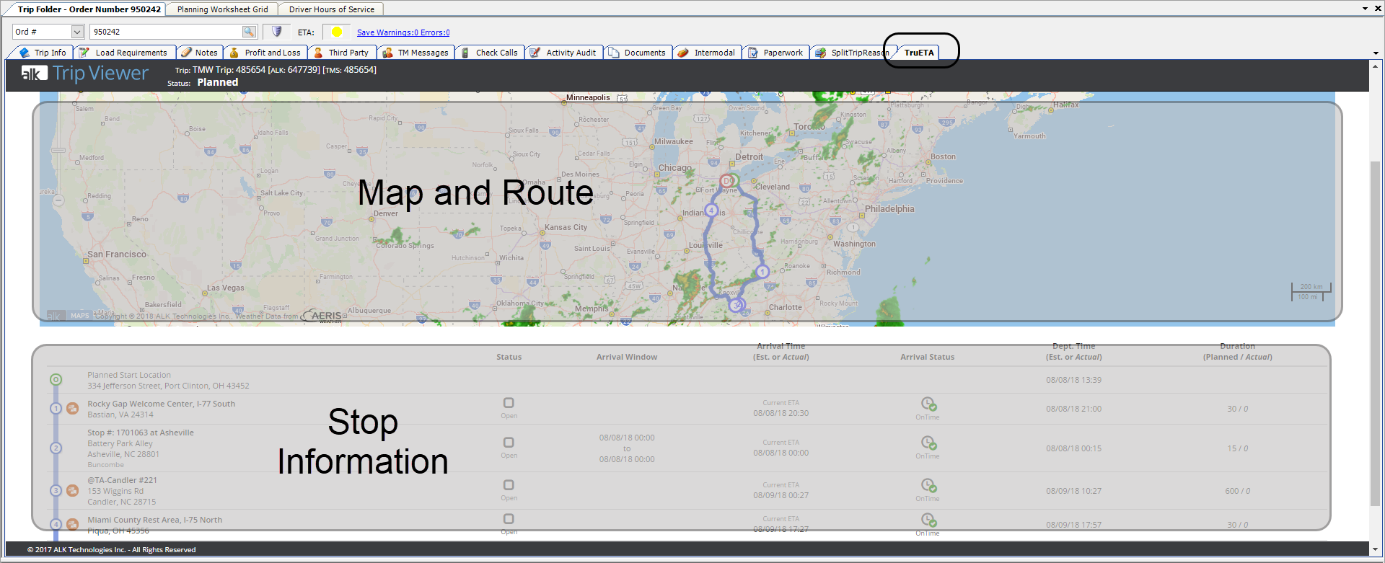Open the SplitTripReason tab
This screenshot has height=563, width=1385.
[x=851, y=52]
